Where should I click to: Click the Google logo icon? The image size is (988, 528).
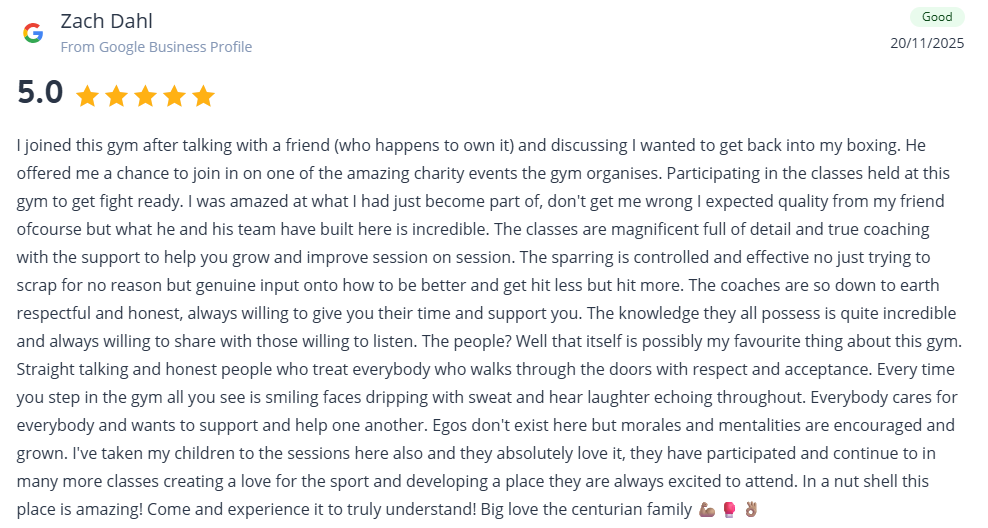[33, 33]
